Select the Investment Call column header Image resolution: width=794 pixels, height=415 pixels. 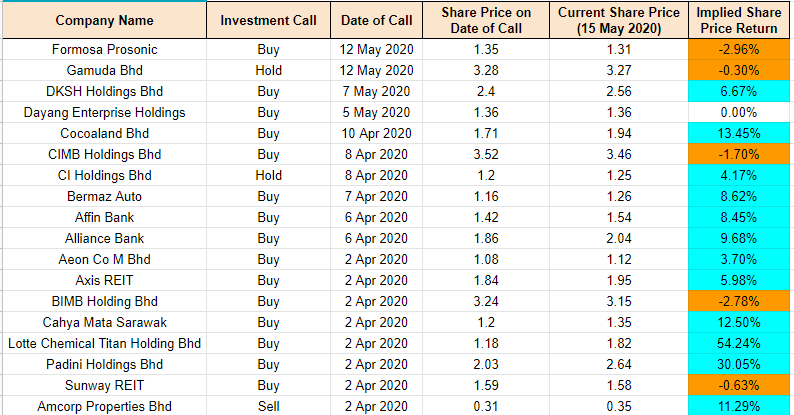[268, 20]
